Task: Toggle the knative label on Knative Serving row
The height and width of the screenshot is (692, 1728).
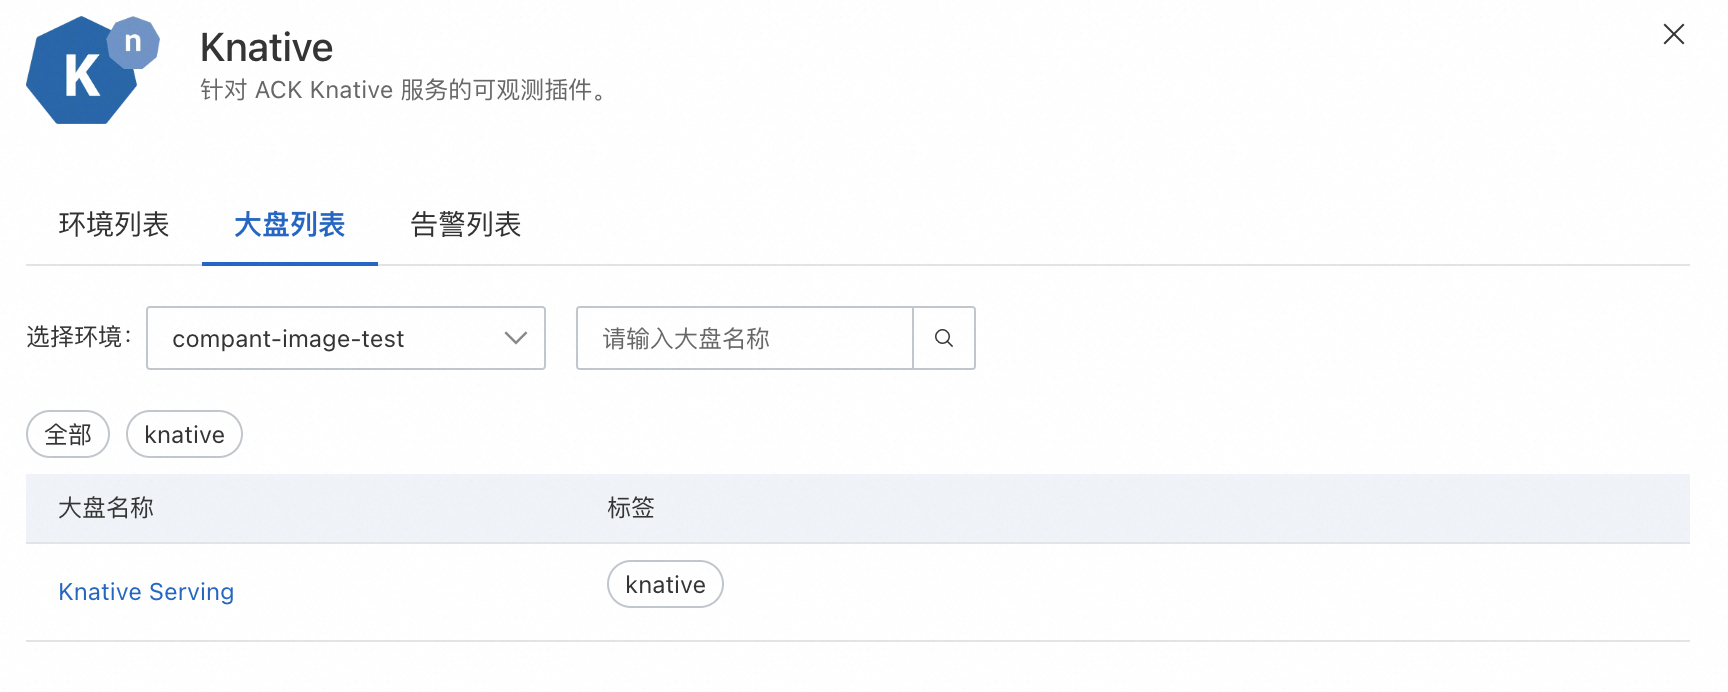Action: [x=665, y=584]
